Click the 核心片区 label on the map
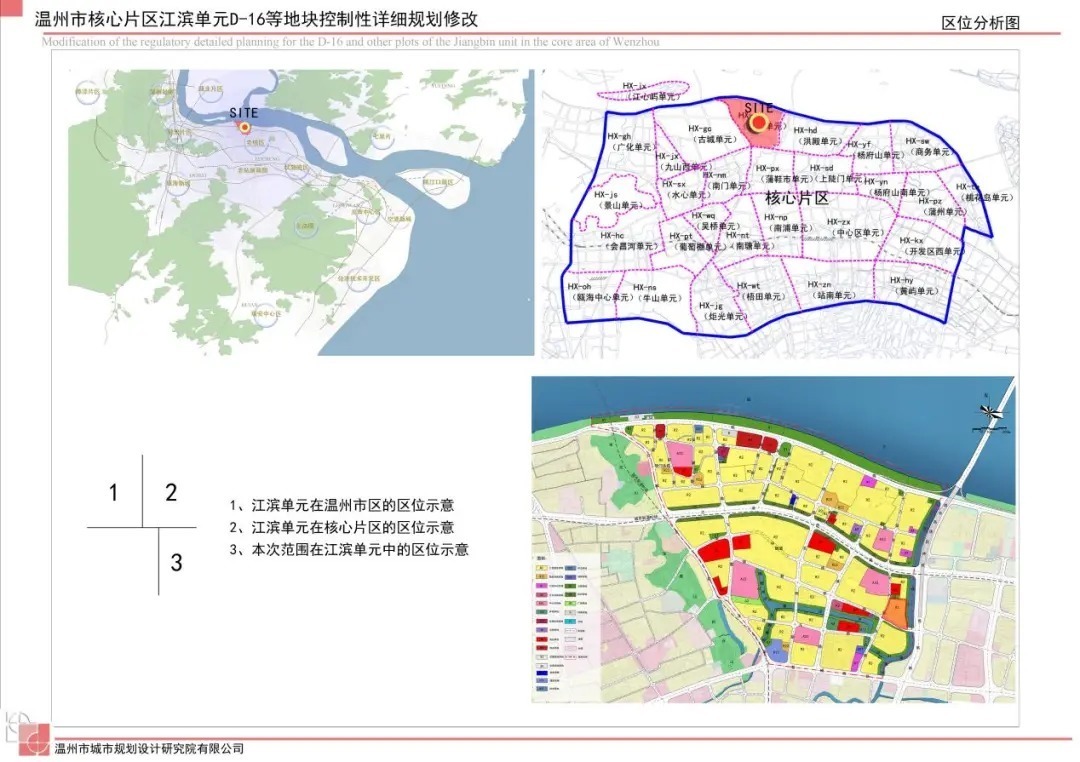1080x762 pixels. point(797,198)
